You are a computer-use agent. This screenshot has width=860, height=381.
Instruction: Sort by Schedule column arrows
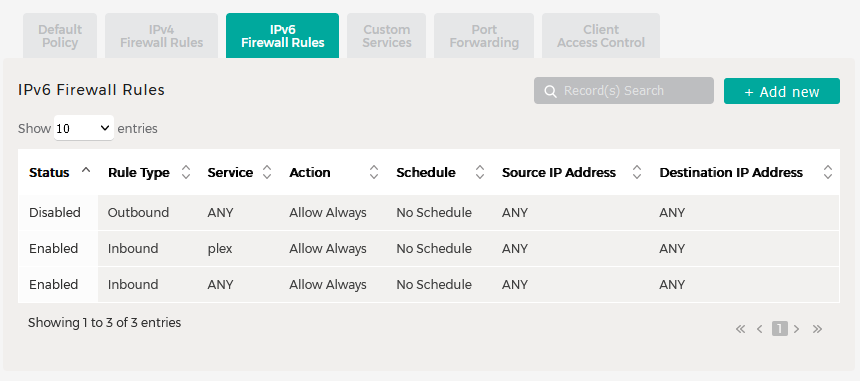[x=480, y=172]
